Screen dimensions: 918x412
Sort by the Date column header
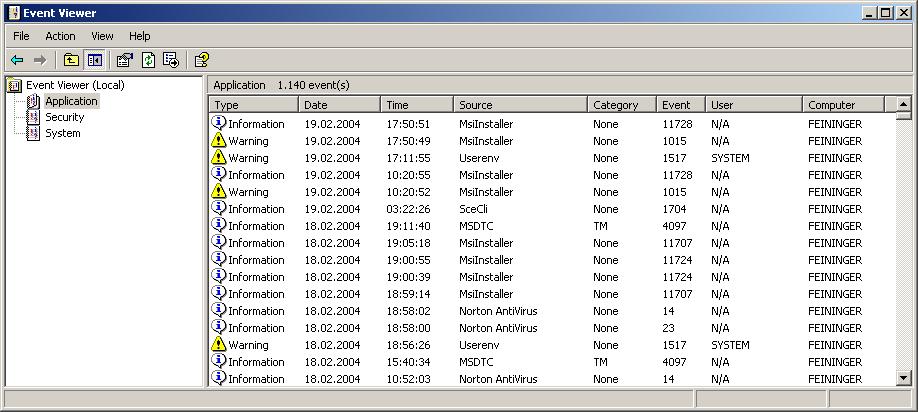coord(340,105)
